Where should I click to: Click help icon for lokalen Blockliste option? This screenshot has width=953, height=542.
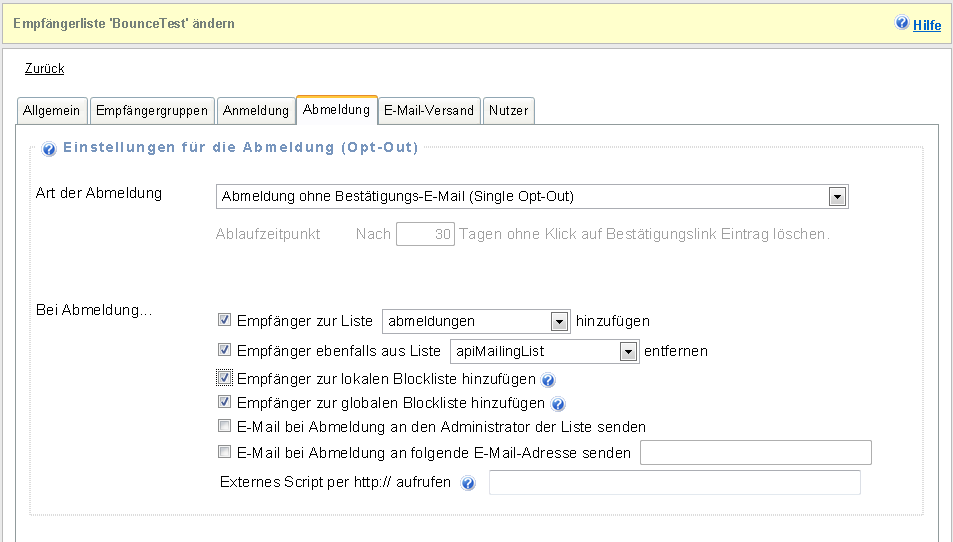point(548,380)
